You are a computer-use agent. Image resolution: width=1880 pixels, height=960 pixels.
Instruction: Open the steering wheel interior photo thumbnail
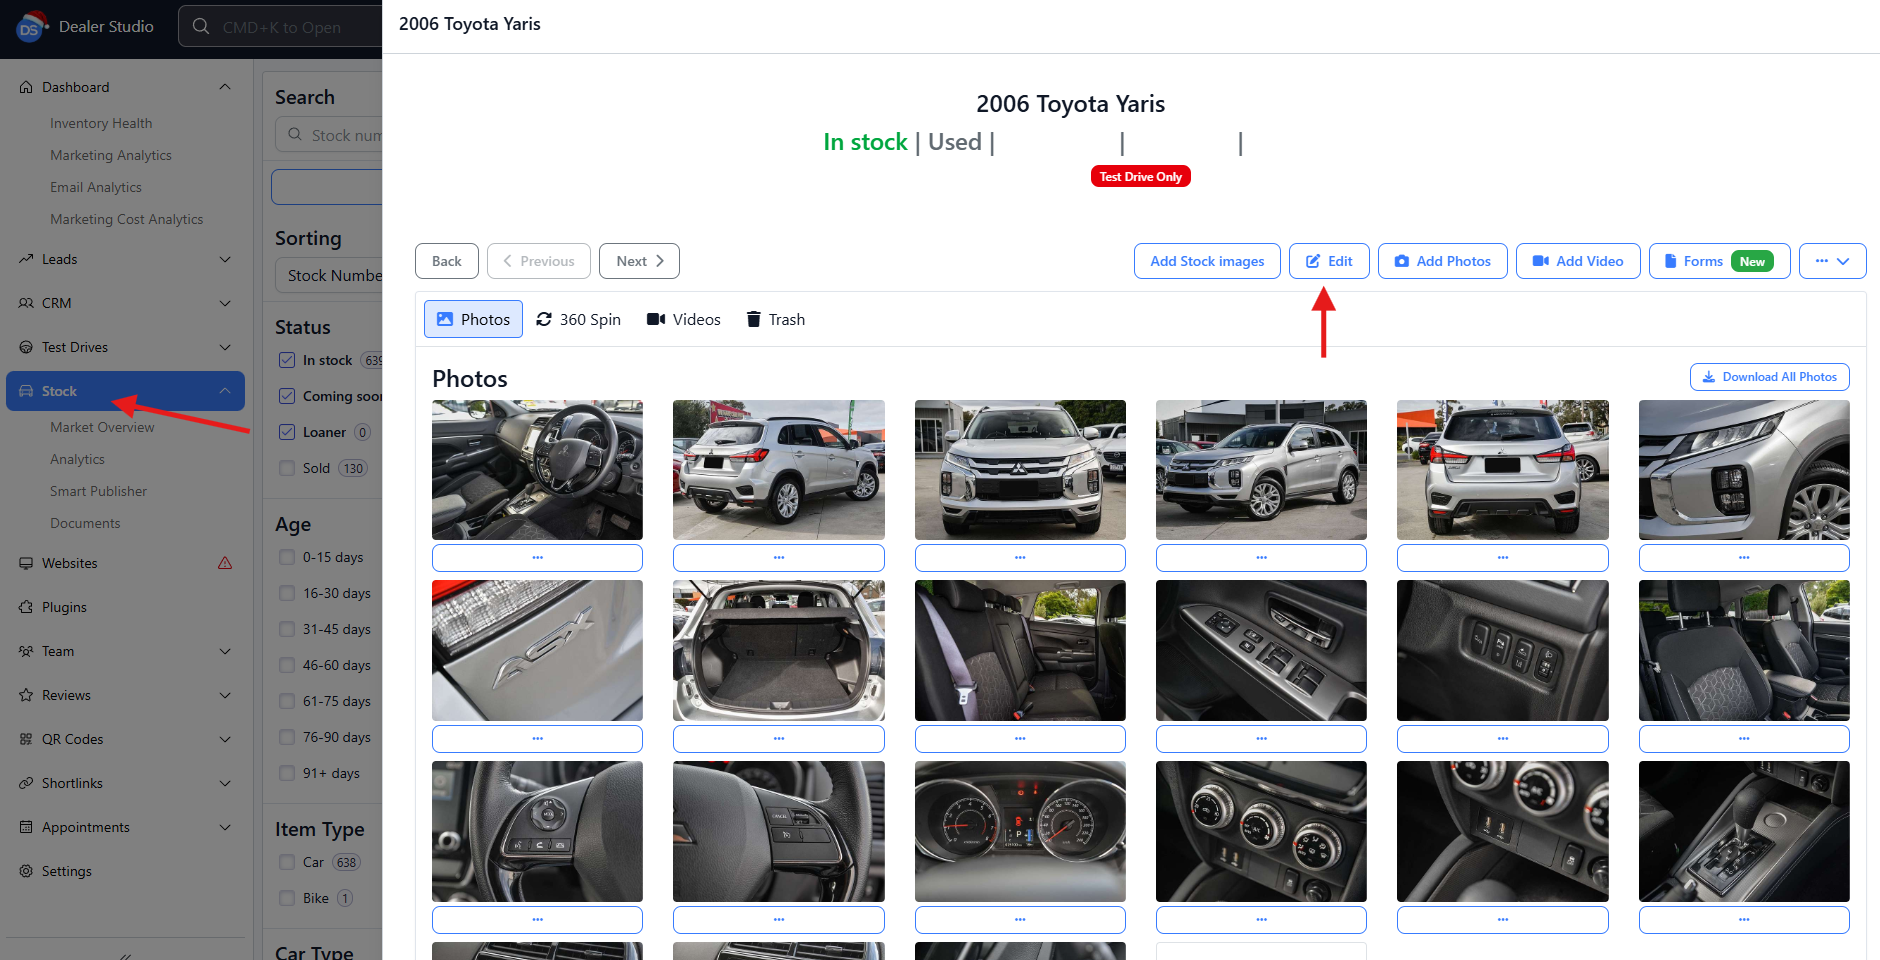coord(537,831)
